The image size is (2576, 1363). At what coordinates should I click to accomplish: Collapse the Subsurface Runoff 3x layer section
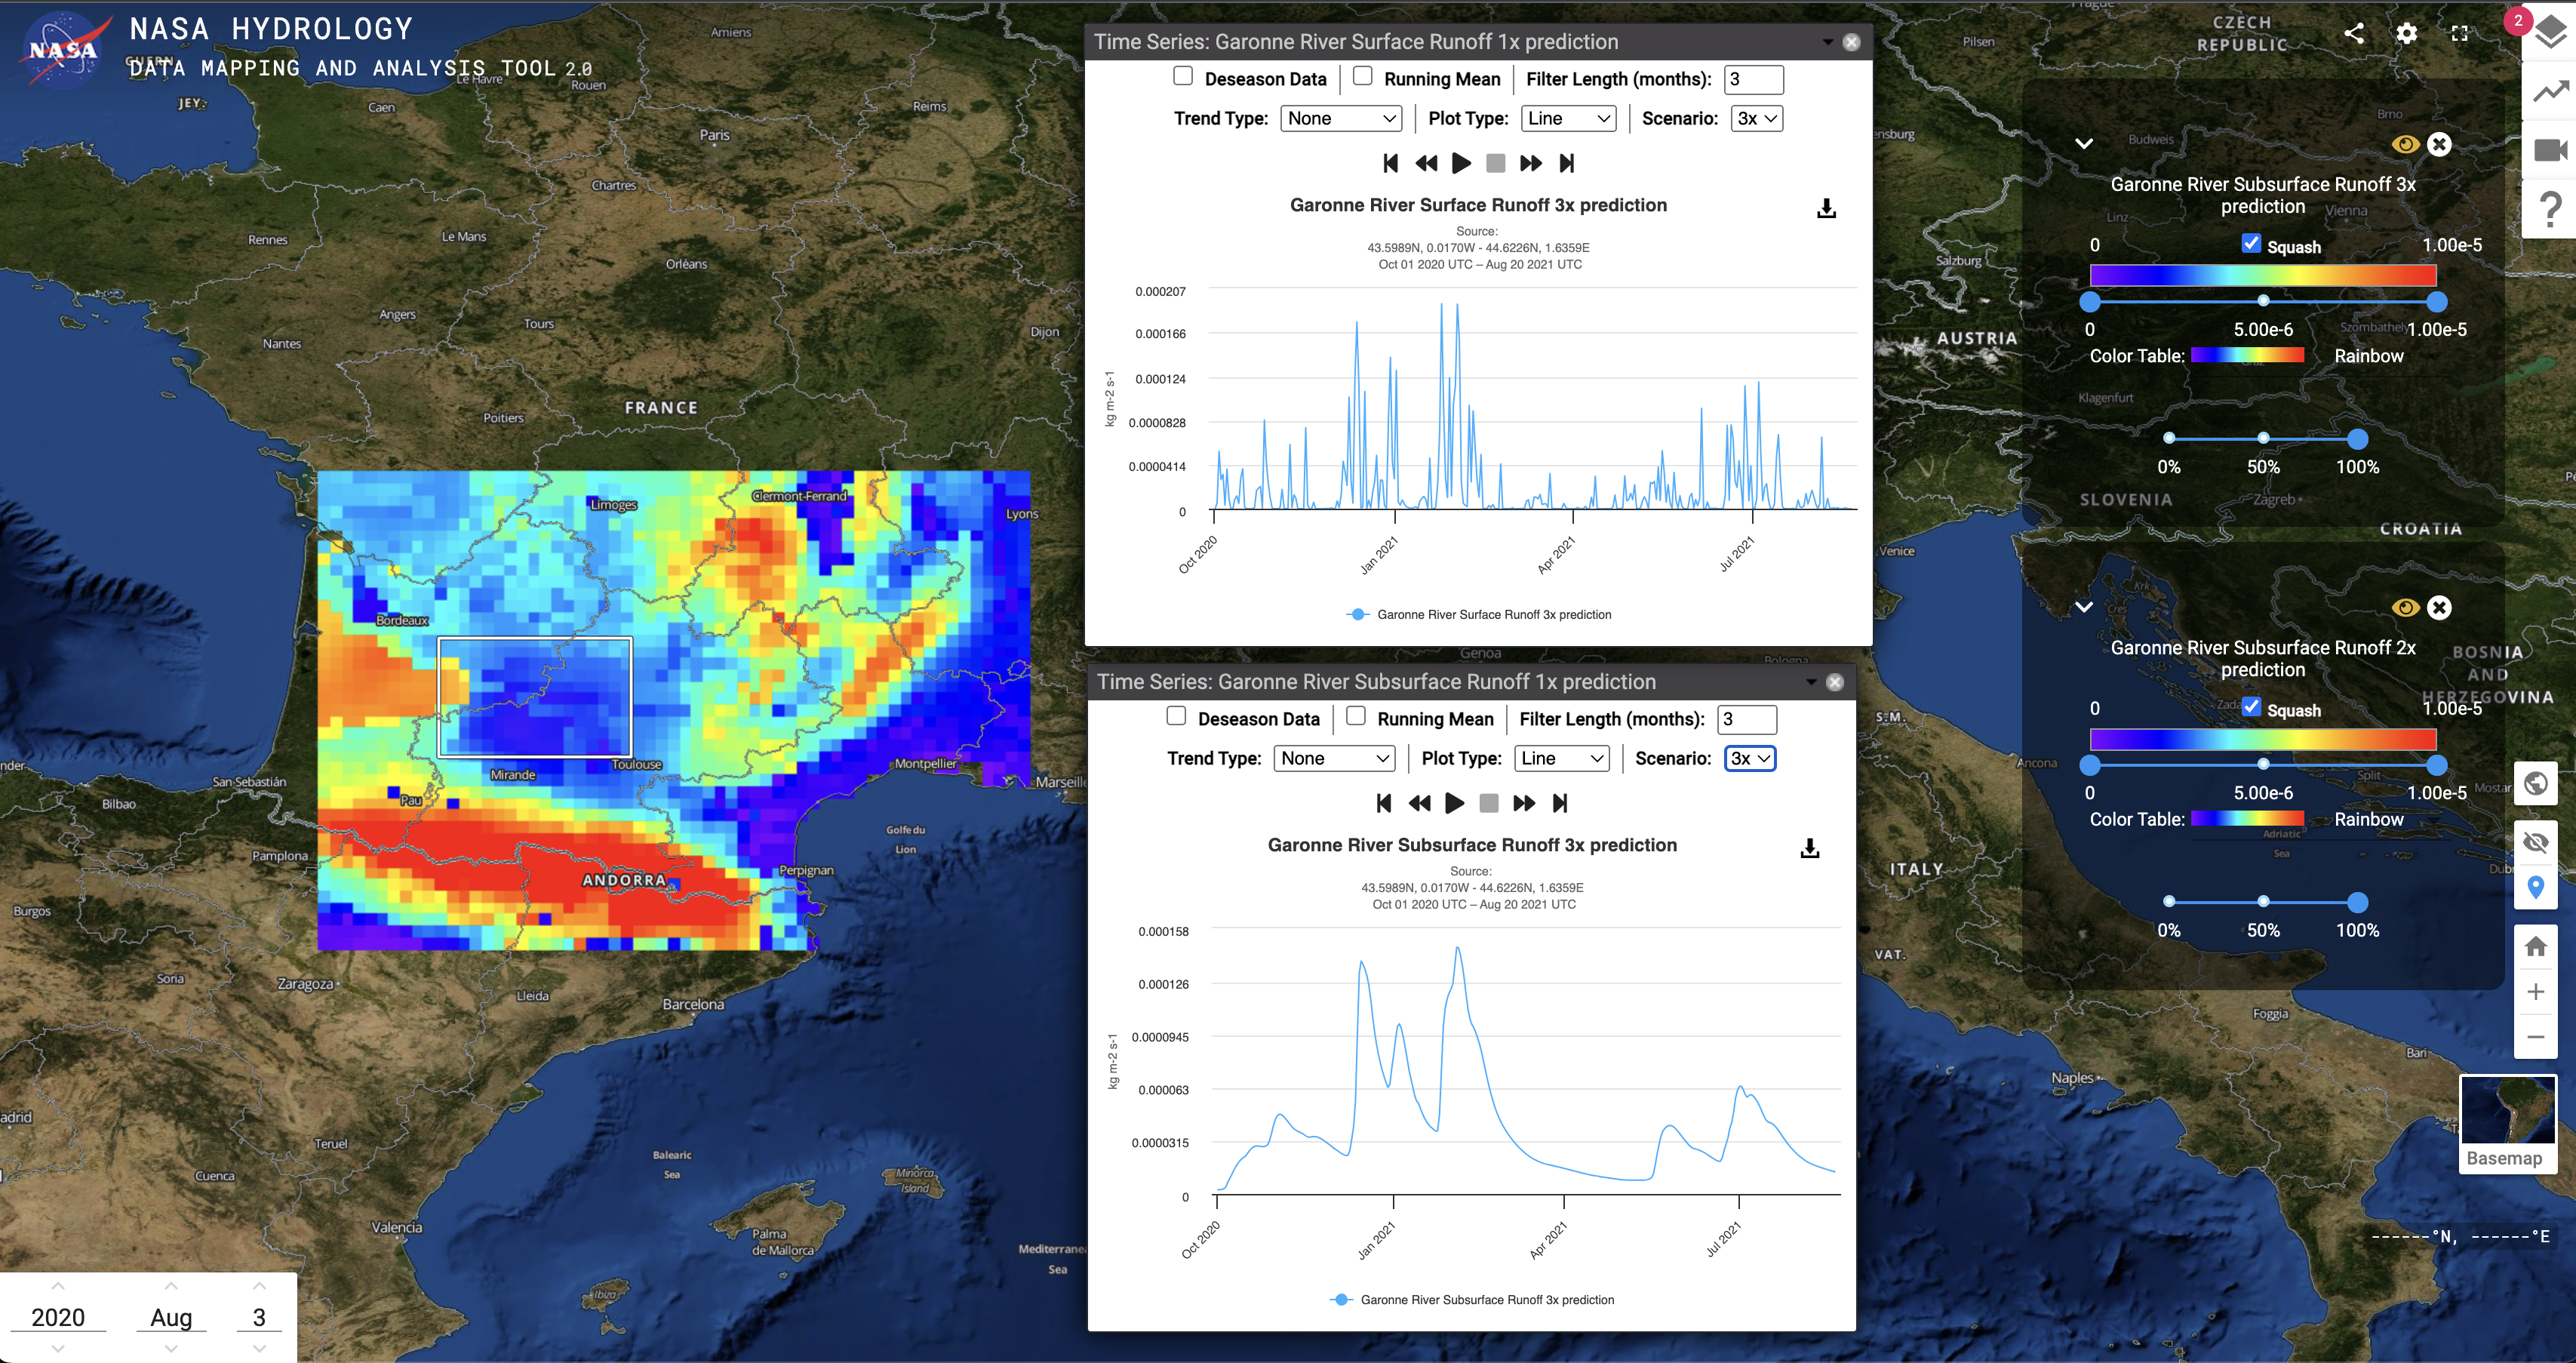point(2084,144)
